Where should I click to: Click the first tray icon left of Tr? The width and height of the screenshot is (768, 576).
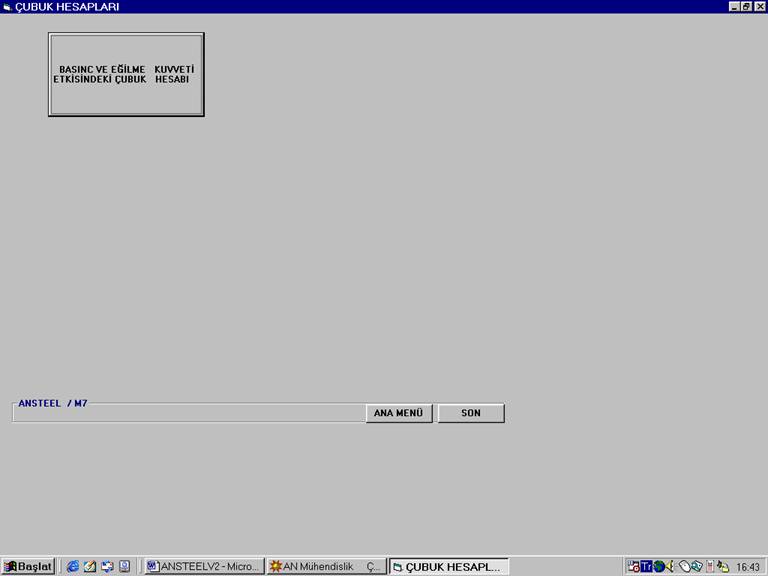tap(634, 567)
